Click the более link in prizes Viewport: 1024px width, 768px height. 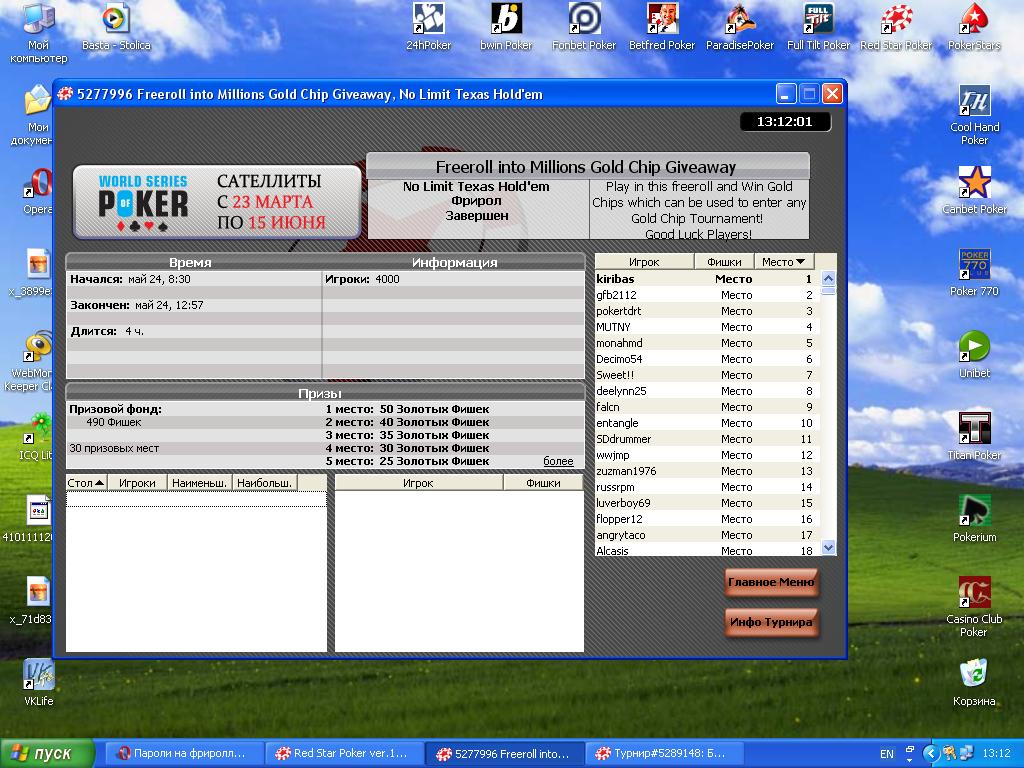(558, 461)
